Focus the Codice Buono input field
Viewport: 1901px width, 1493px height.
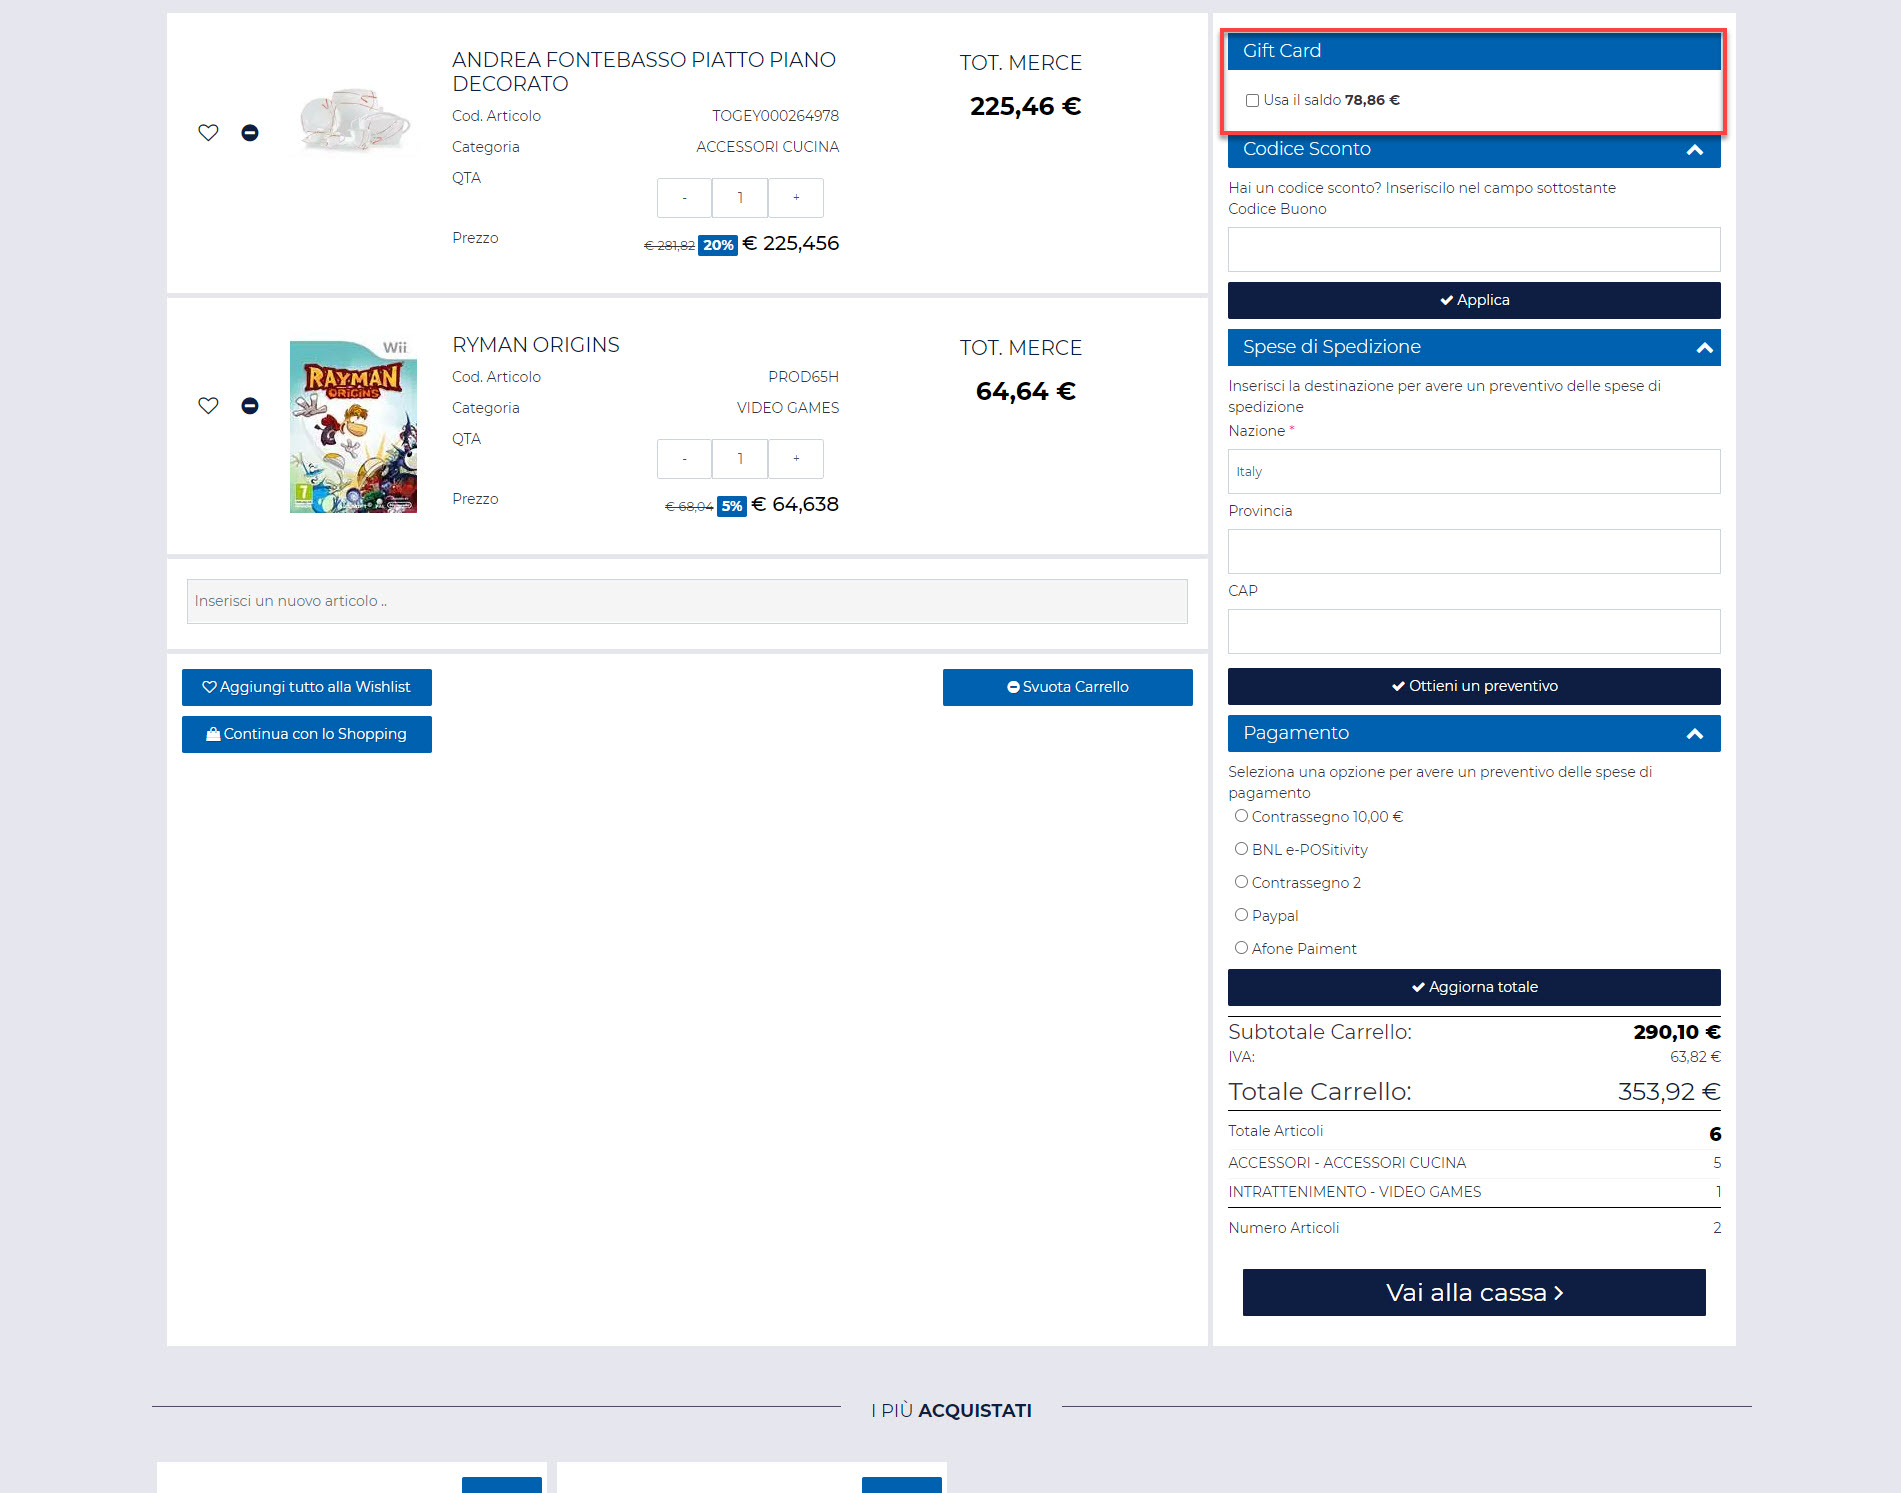click(x=1473, y=250)
